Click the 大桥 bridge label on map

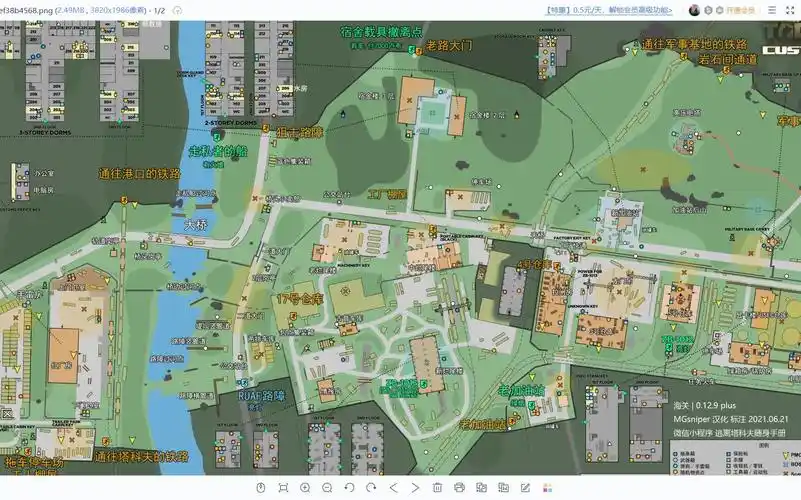coord(196,226)
